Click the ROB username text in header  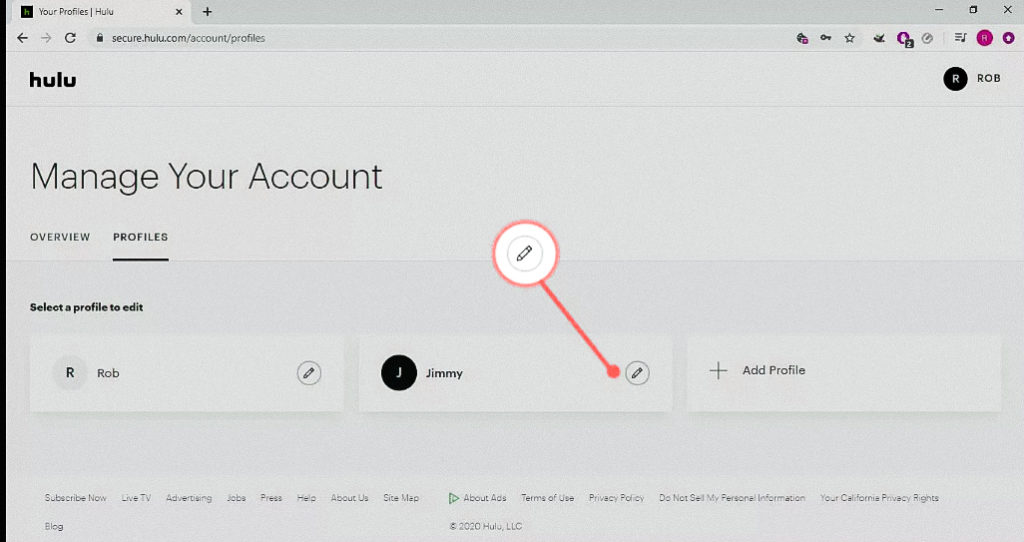[x=988, y=78]
